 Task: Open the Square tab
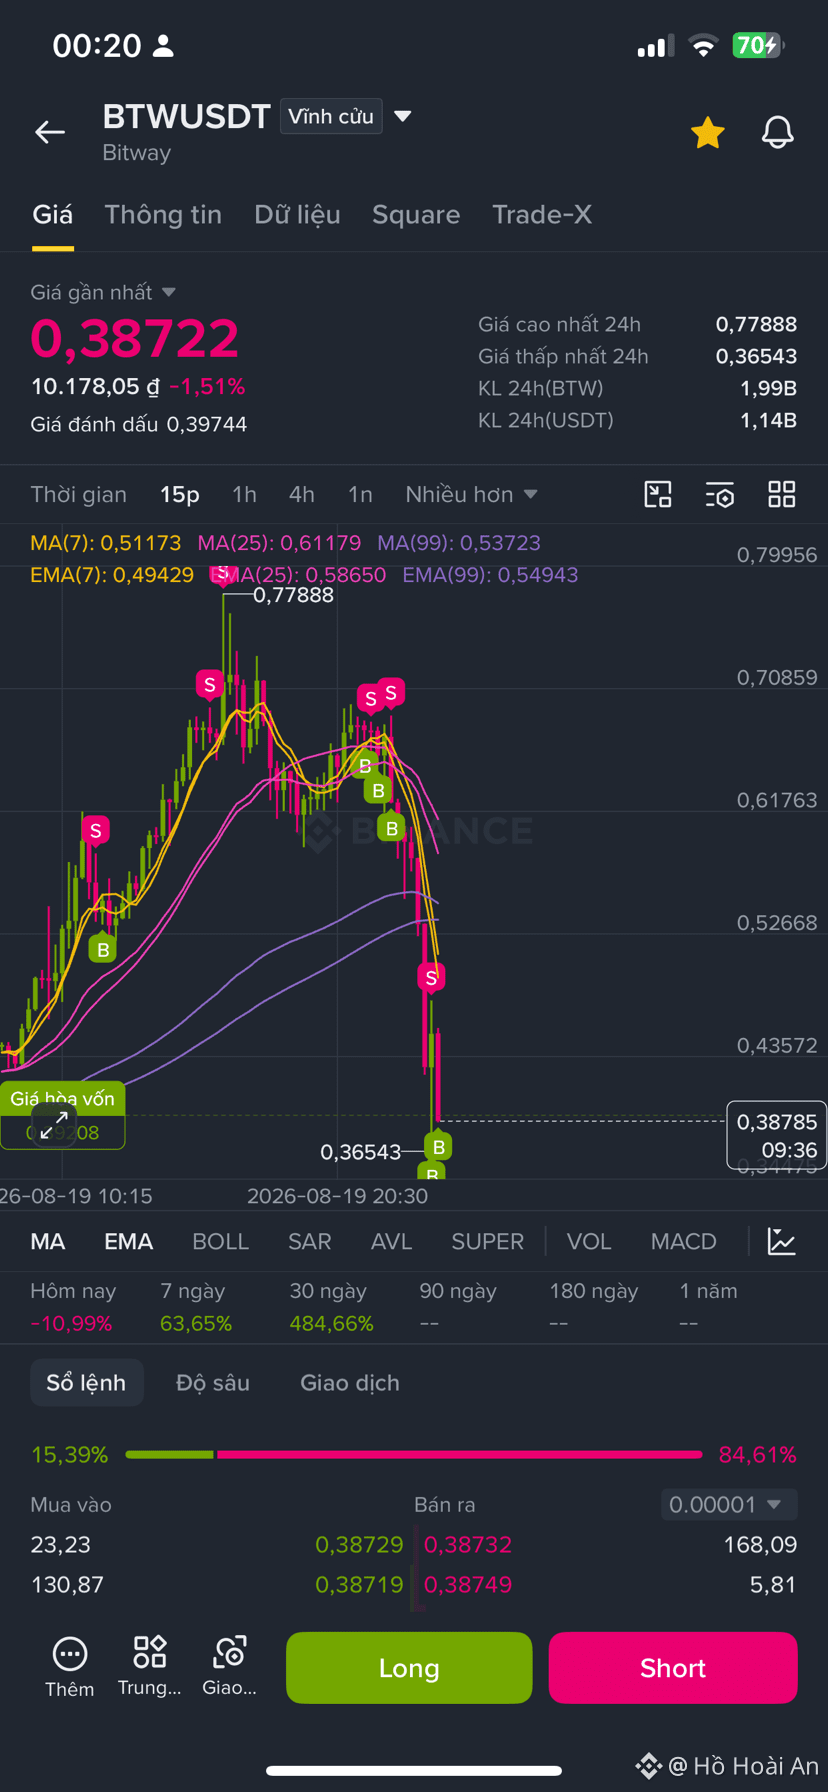[416, 214]
